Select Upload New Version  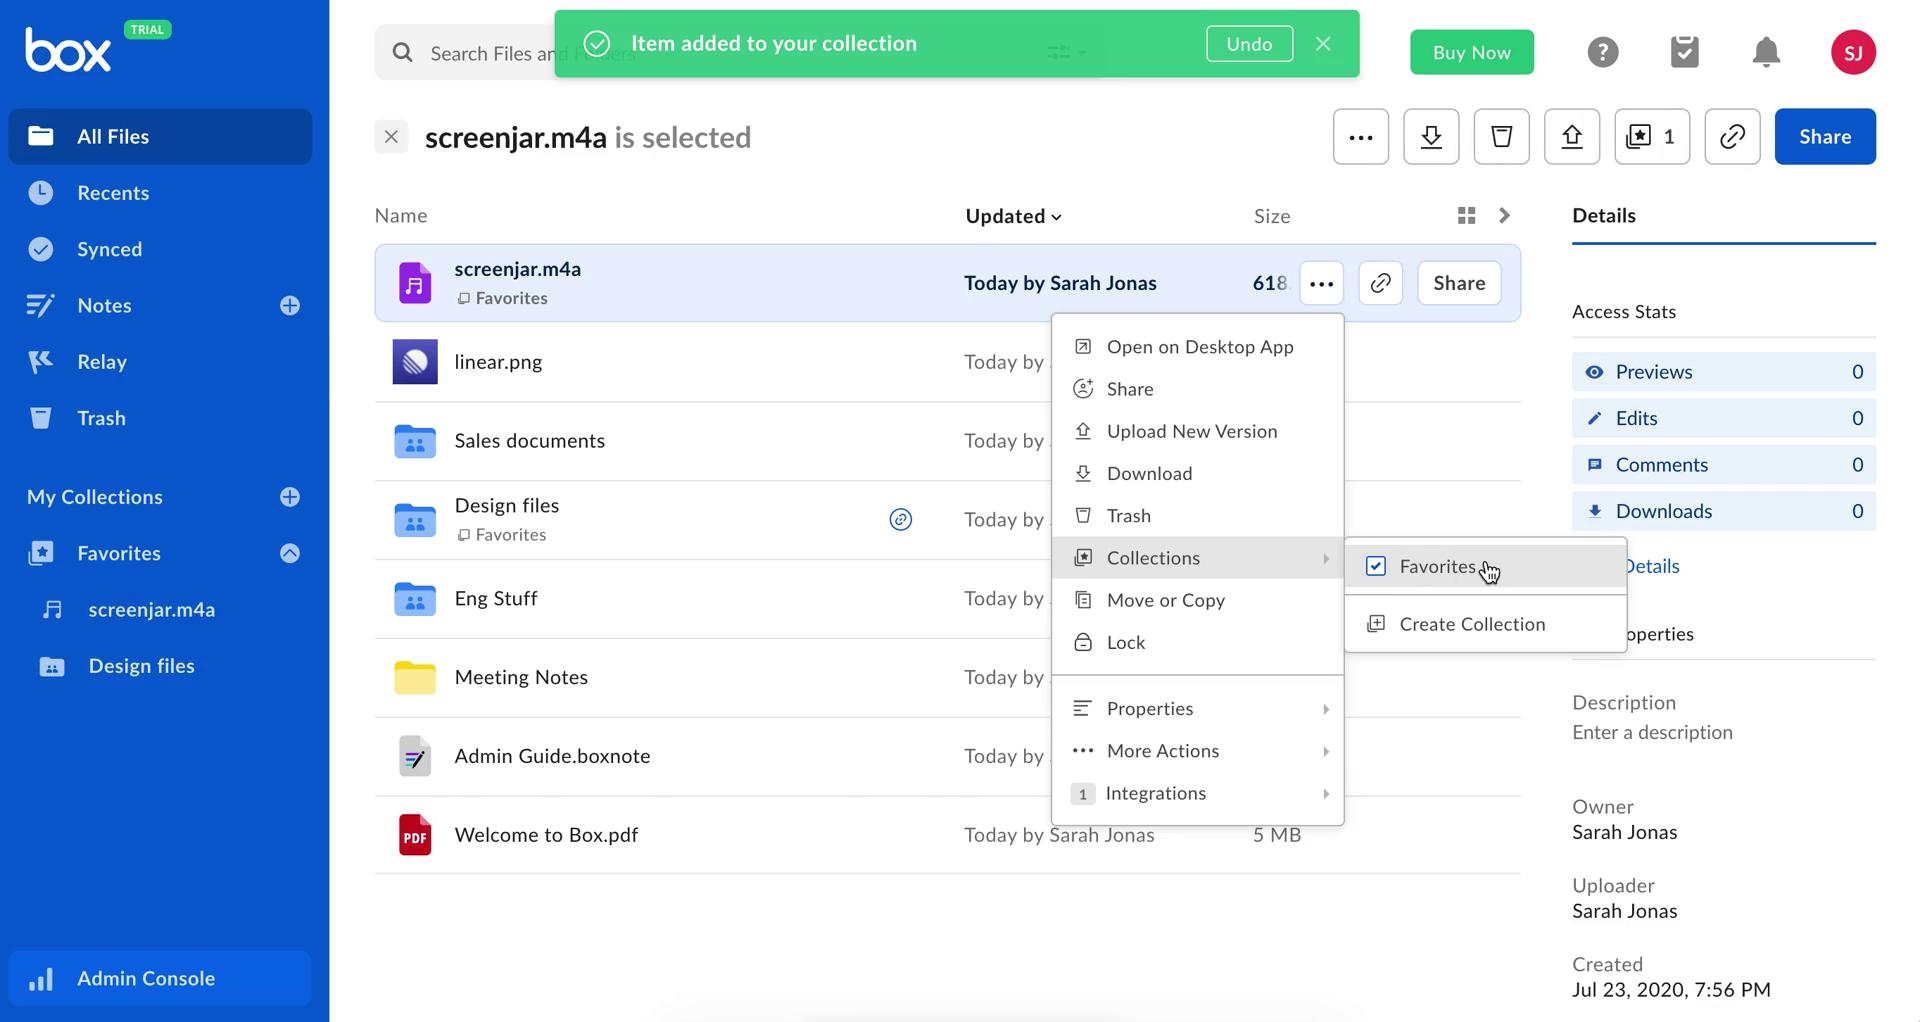point(1198,431)
